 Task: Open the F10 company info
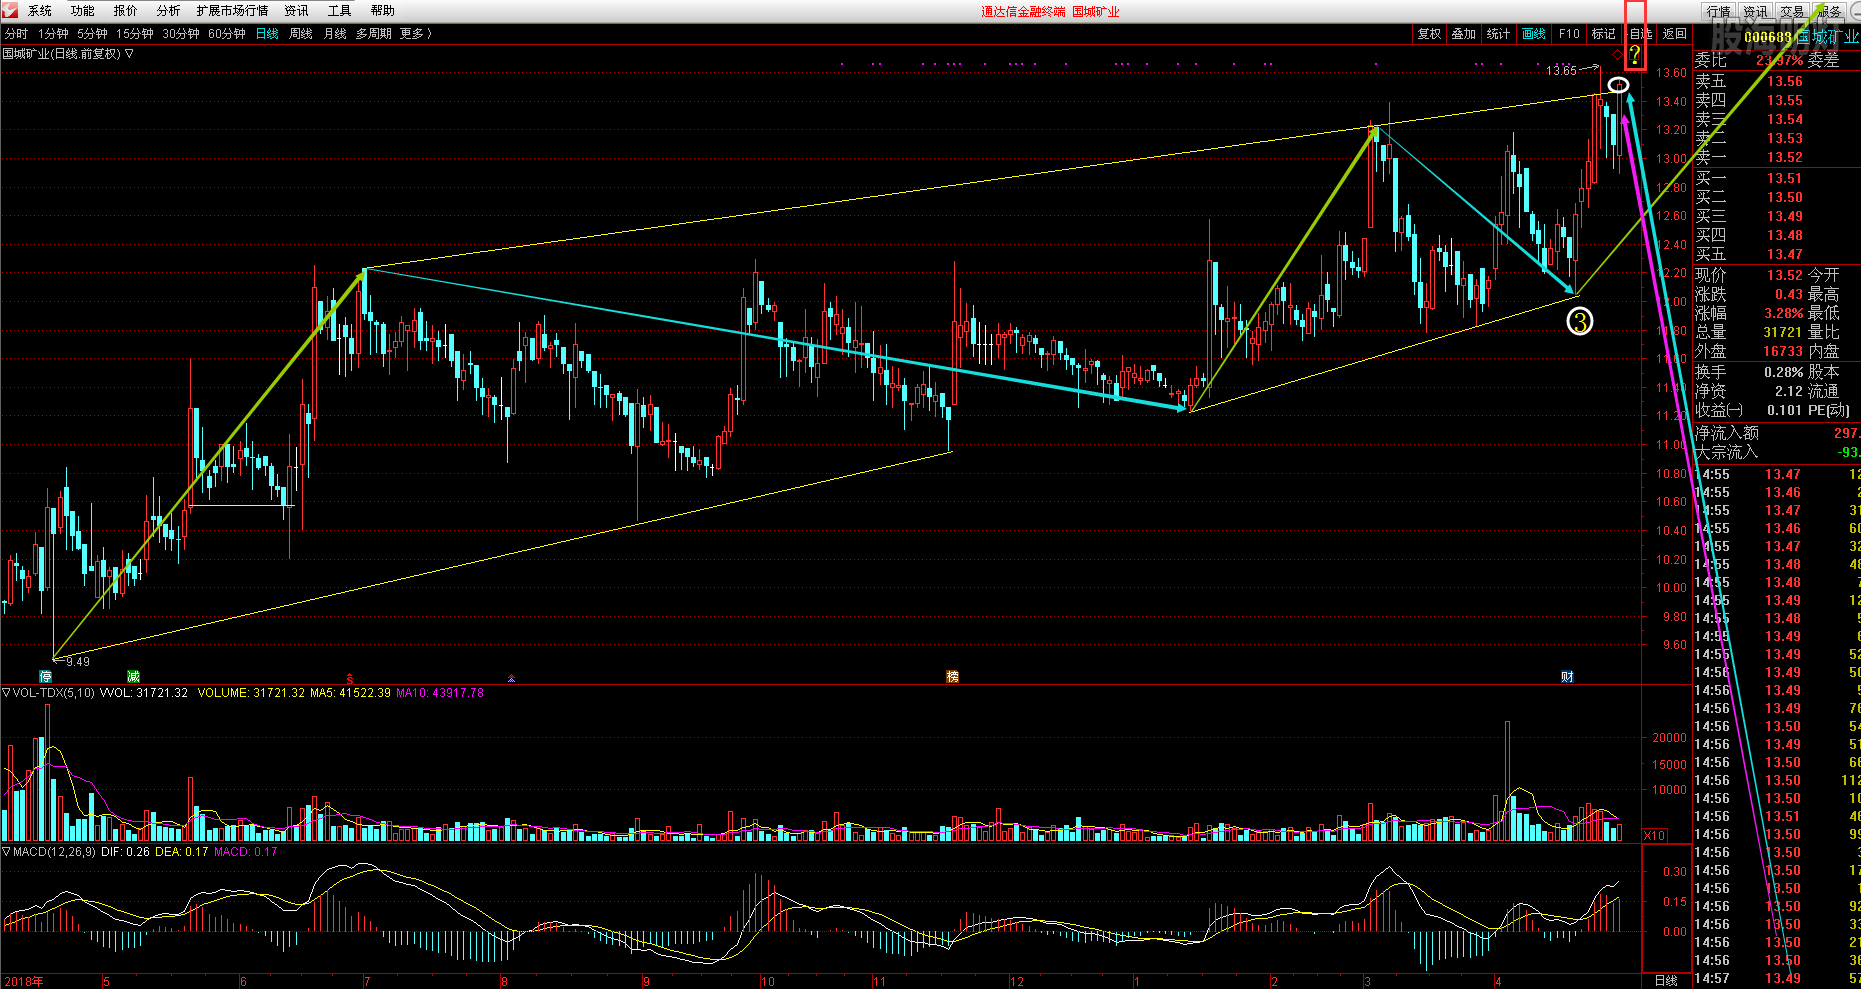click(x=1569, y=34)
